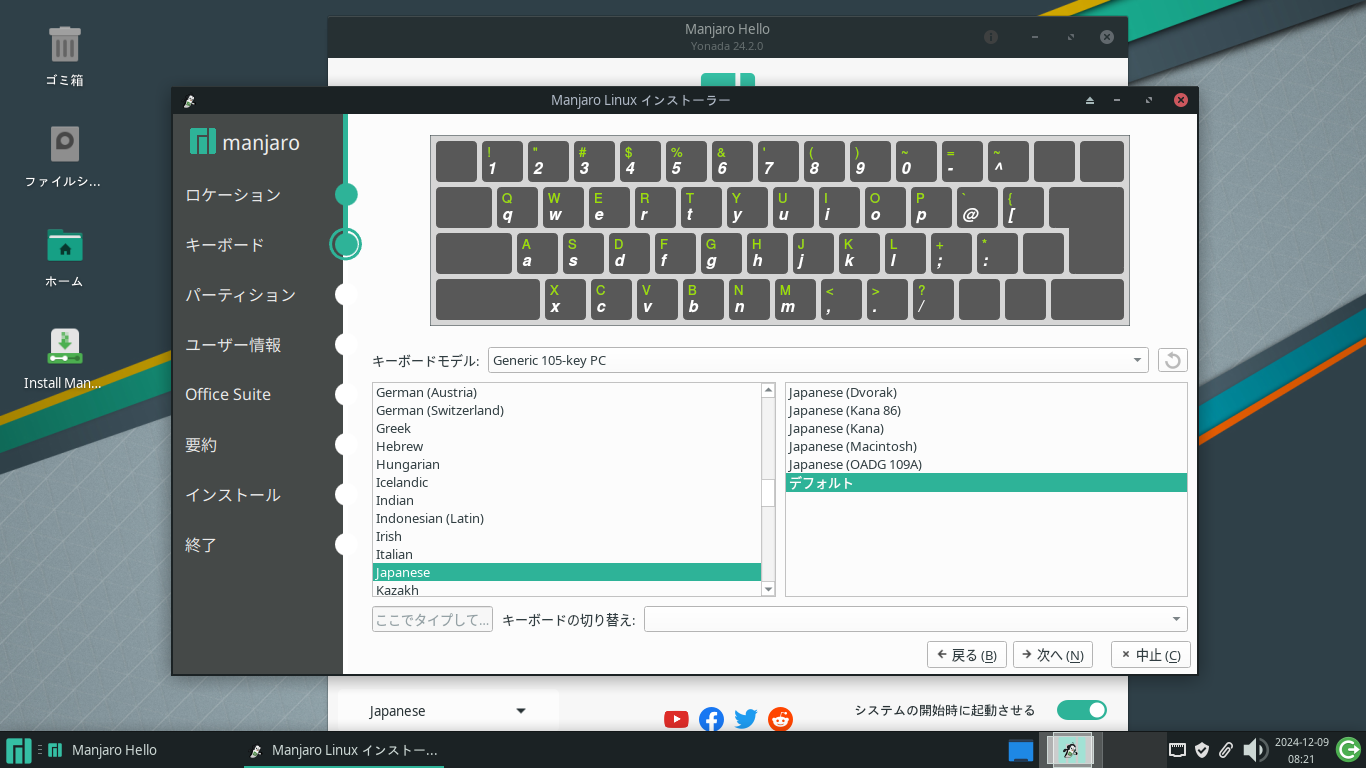1366x768 pixels.
Task: Select Kazakh in the layout list
Action: (x=567, y=589)
